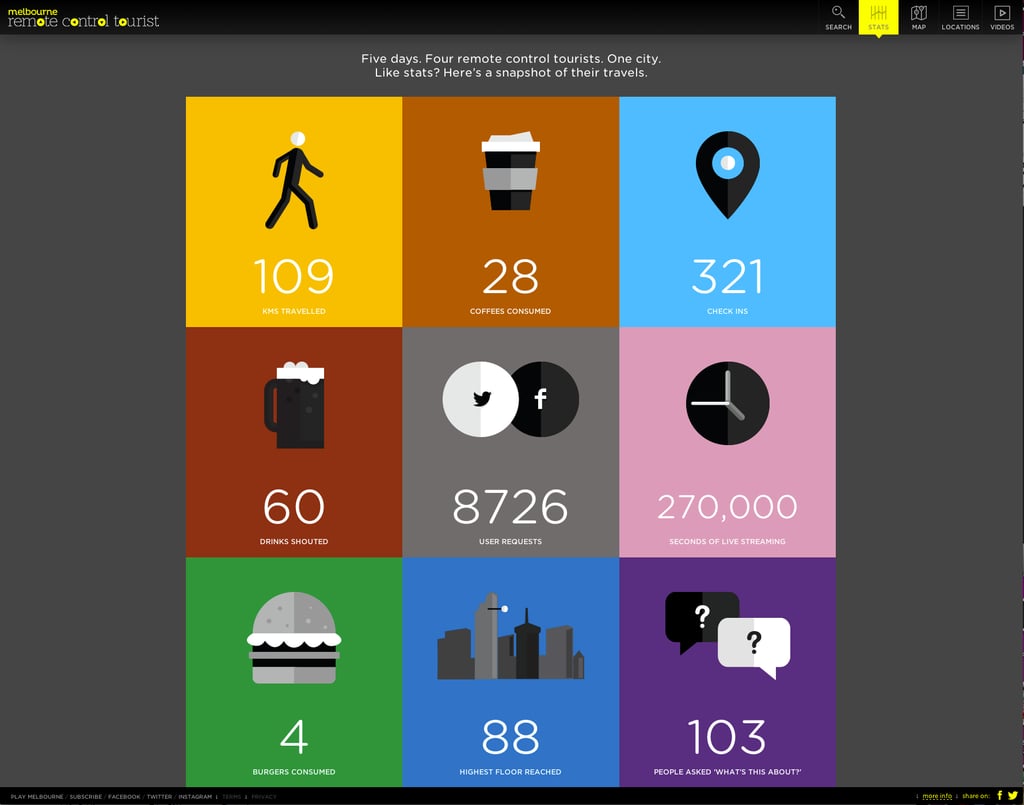1024x805 pixels.
Task: Click the clock live streaming icon
Action: click(x=728, y=403)
